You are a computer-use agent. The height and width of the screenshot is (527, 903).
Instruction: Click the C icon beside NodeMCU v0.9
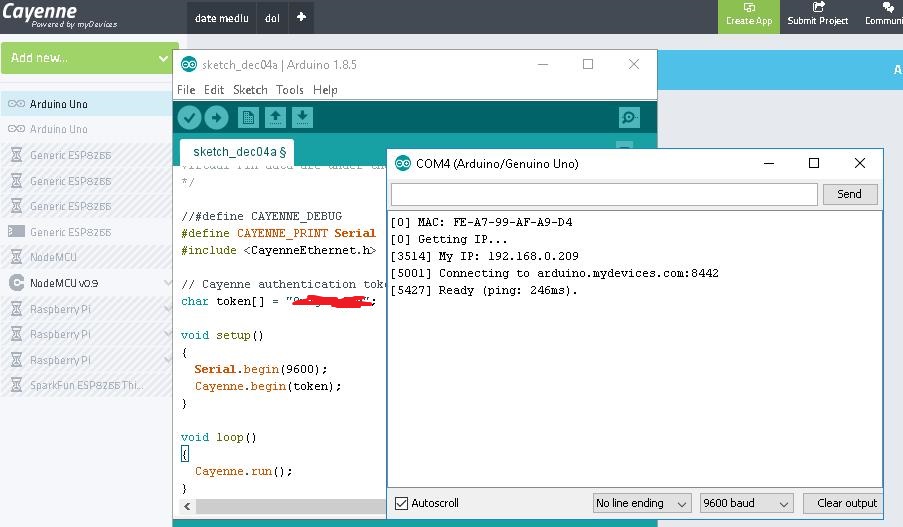pyautogui.click(x=17, y=283)
